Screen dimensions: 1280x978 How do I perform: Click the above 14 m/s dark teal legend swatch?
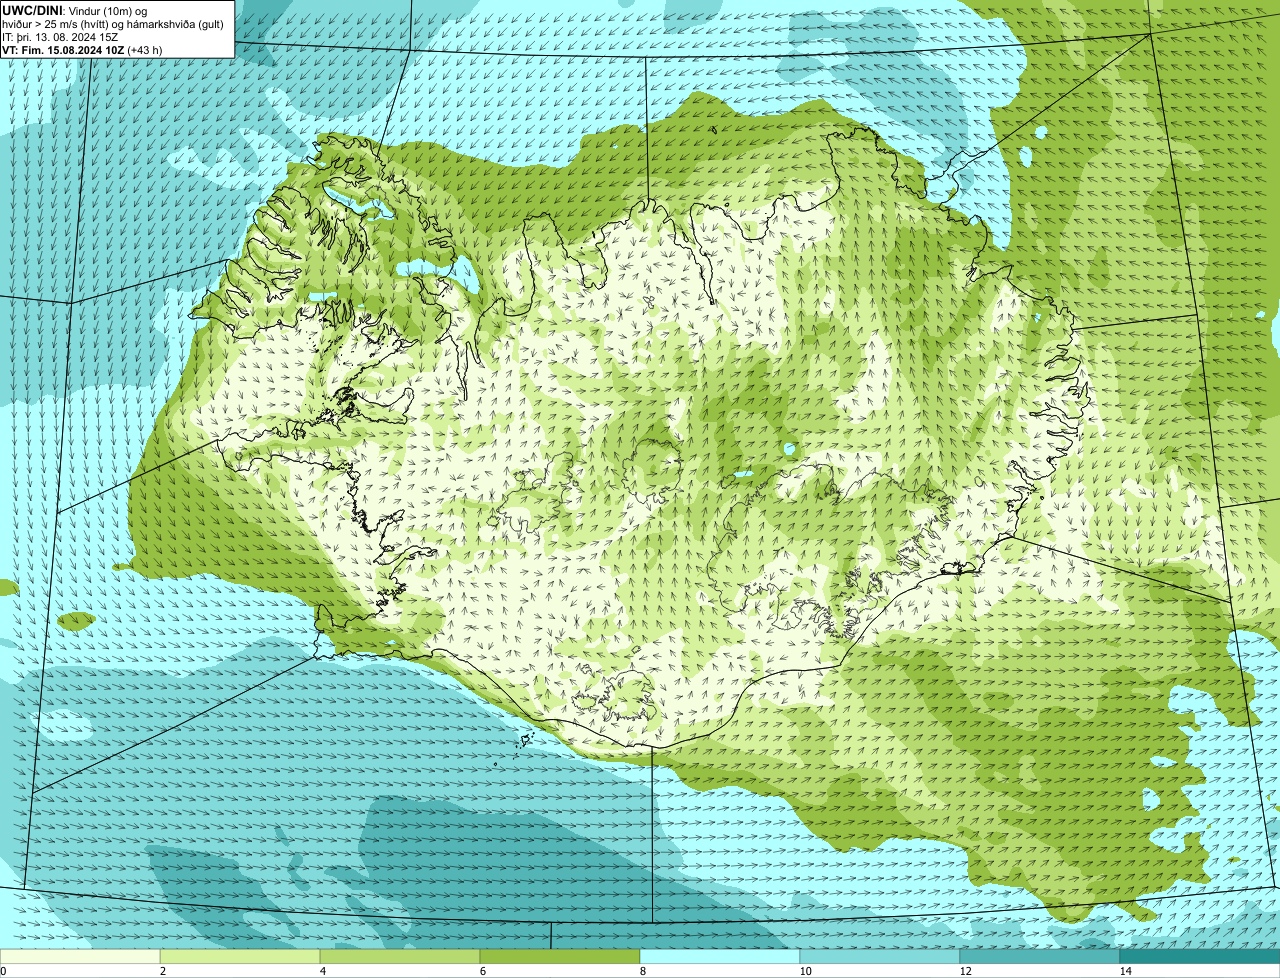[1200, 957]
